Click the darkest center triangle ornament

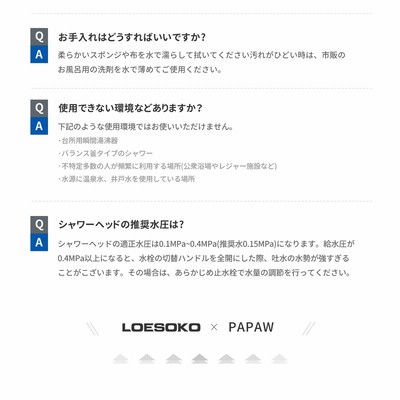[x=200, y=359]
